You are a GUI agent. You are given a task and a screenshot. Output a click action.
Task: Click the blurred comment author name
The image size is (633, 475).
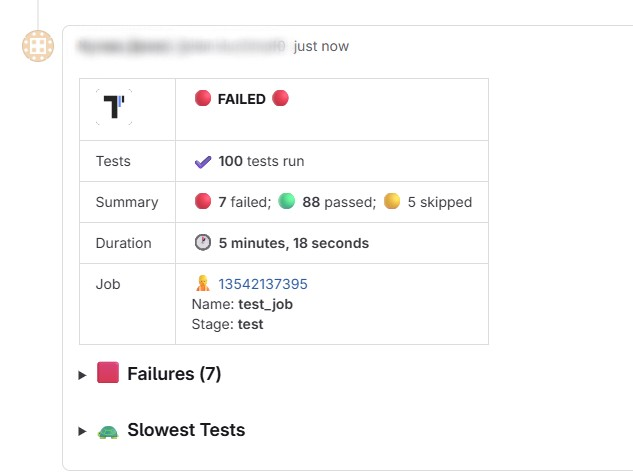181,46
